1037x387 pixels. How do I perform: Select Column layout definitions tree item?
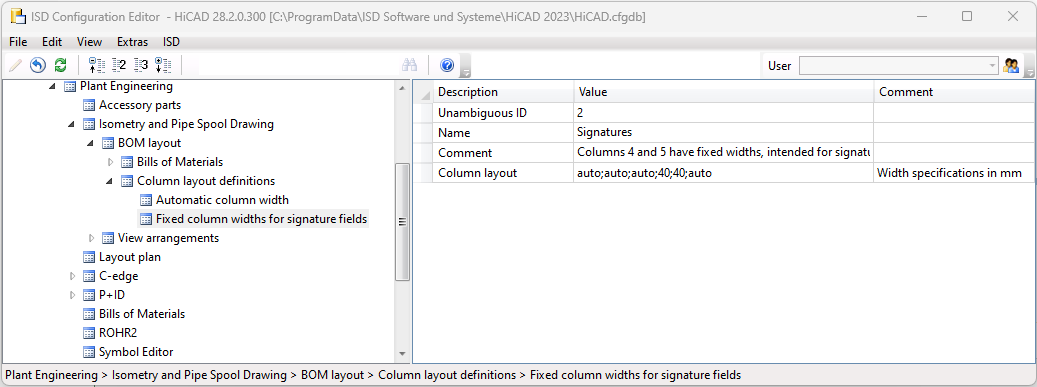[x=206, y=181]
